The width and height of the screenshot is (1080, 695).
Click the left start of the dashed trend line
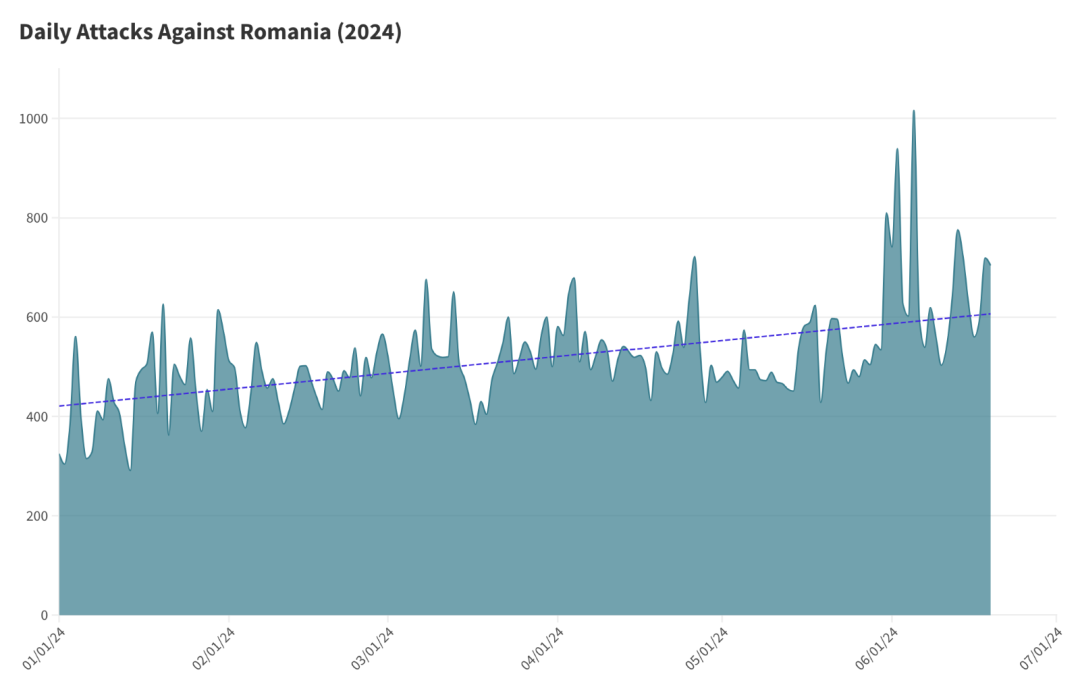click(61, 406)
